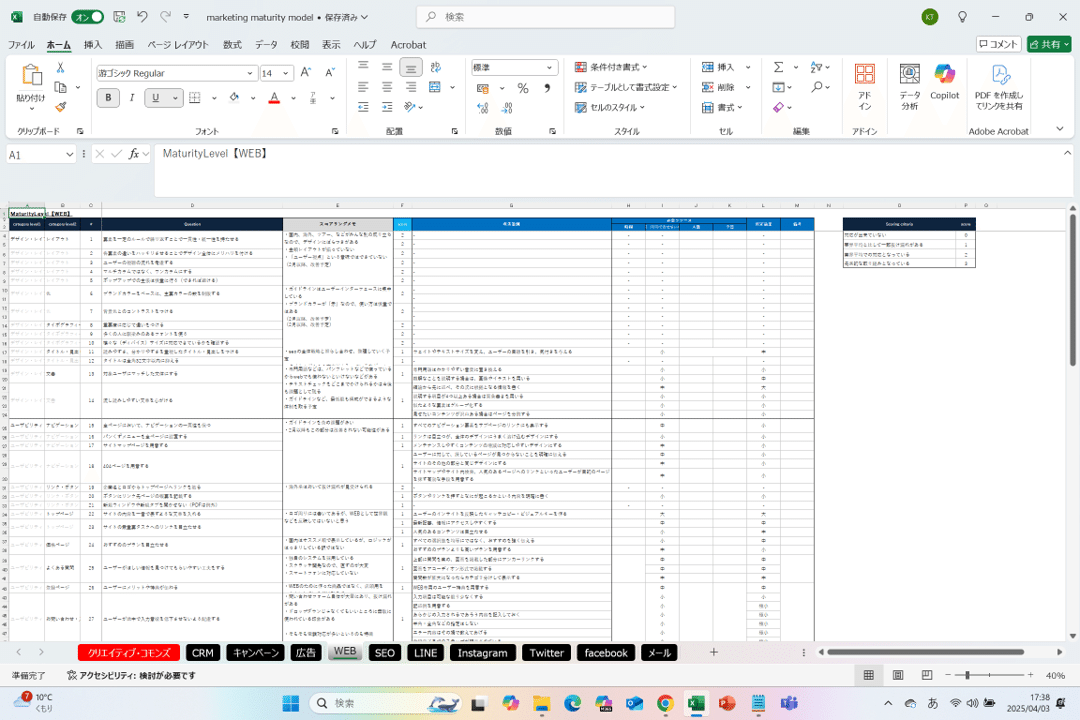The image size is (1080, 720).
Task: Click the Find and Select magnifier icon
Action: [x=816, y=87]
